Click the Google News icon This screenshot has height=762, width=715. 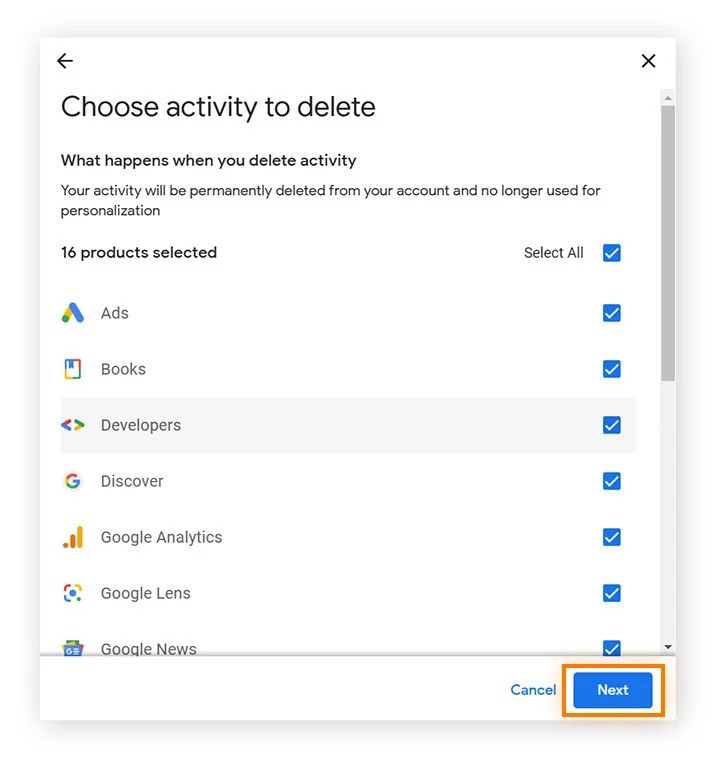pos(72,648)
